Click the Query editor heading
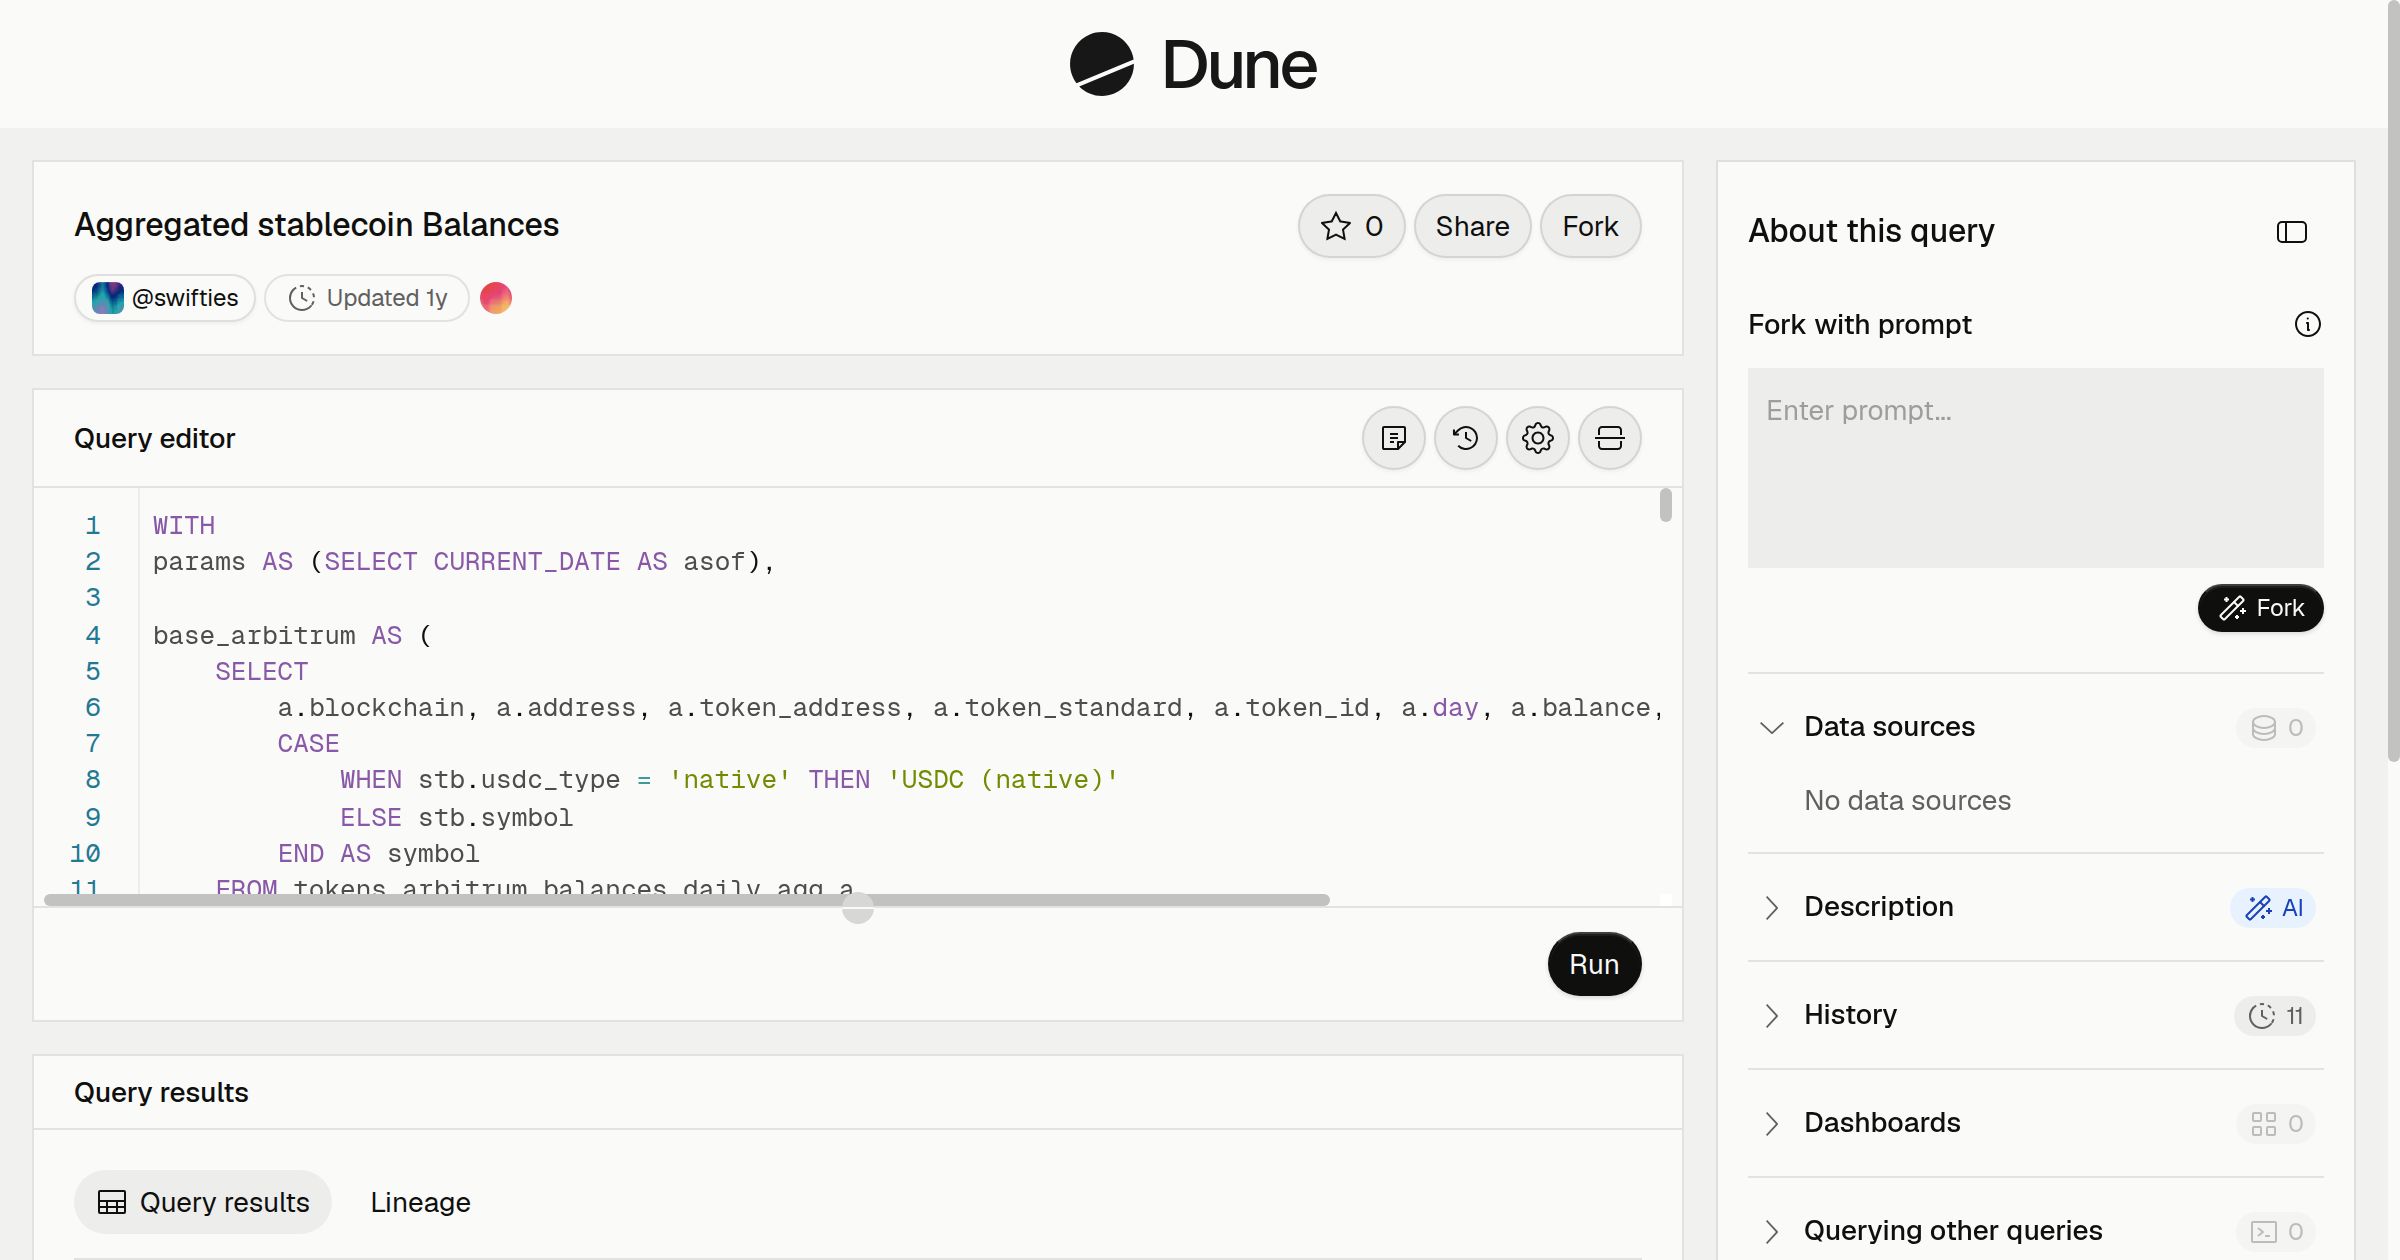This screenshot has height=1260, width=2400. tap(154, 438)
